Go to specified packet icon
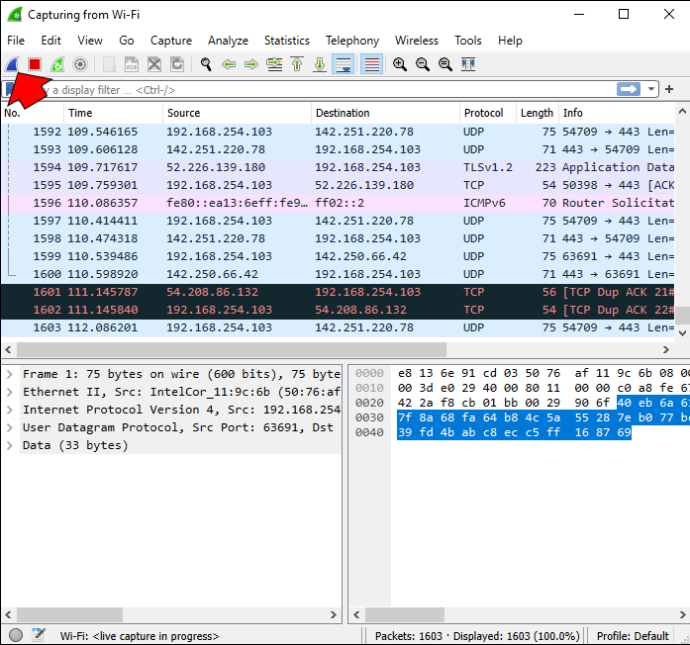This screenshot has height=645, width=690. point(274,65)
